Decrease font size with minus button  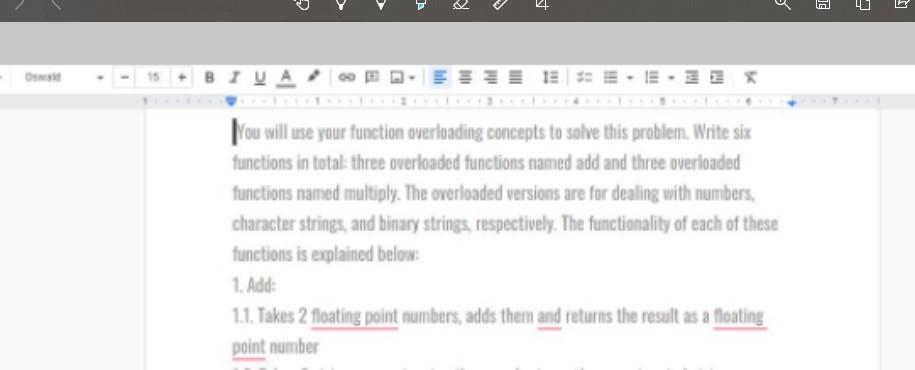pyautogui.click(x=124, y=77)
